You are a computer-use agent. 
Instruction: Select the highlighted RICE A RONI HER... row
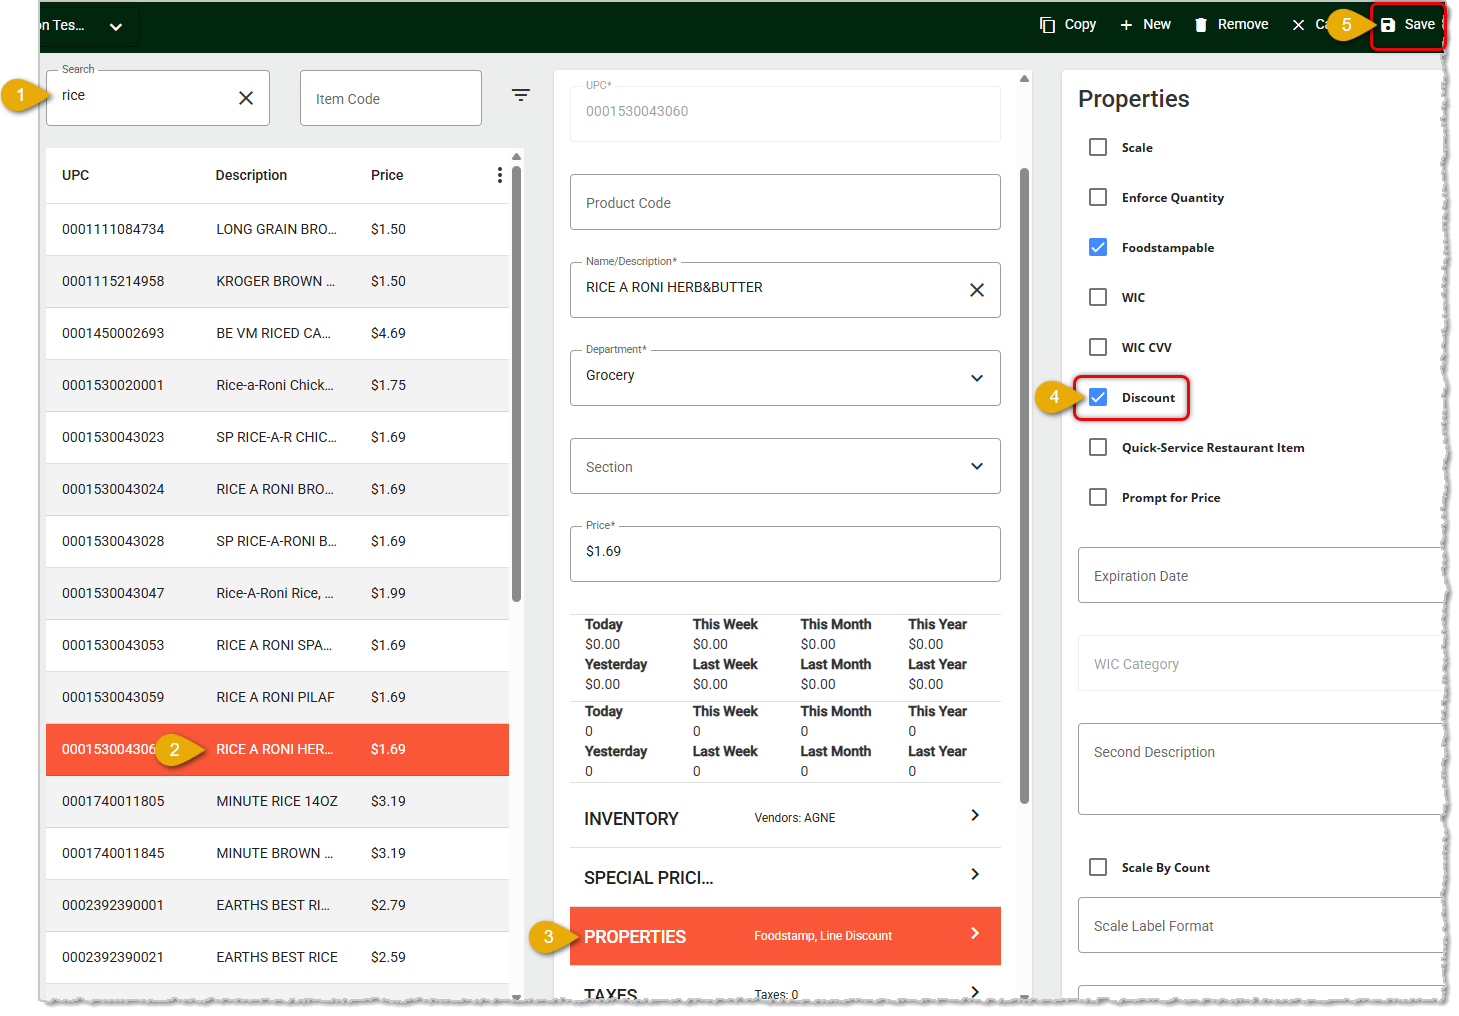click(277, 749)
